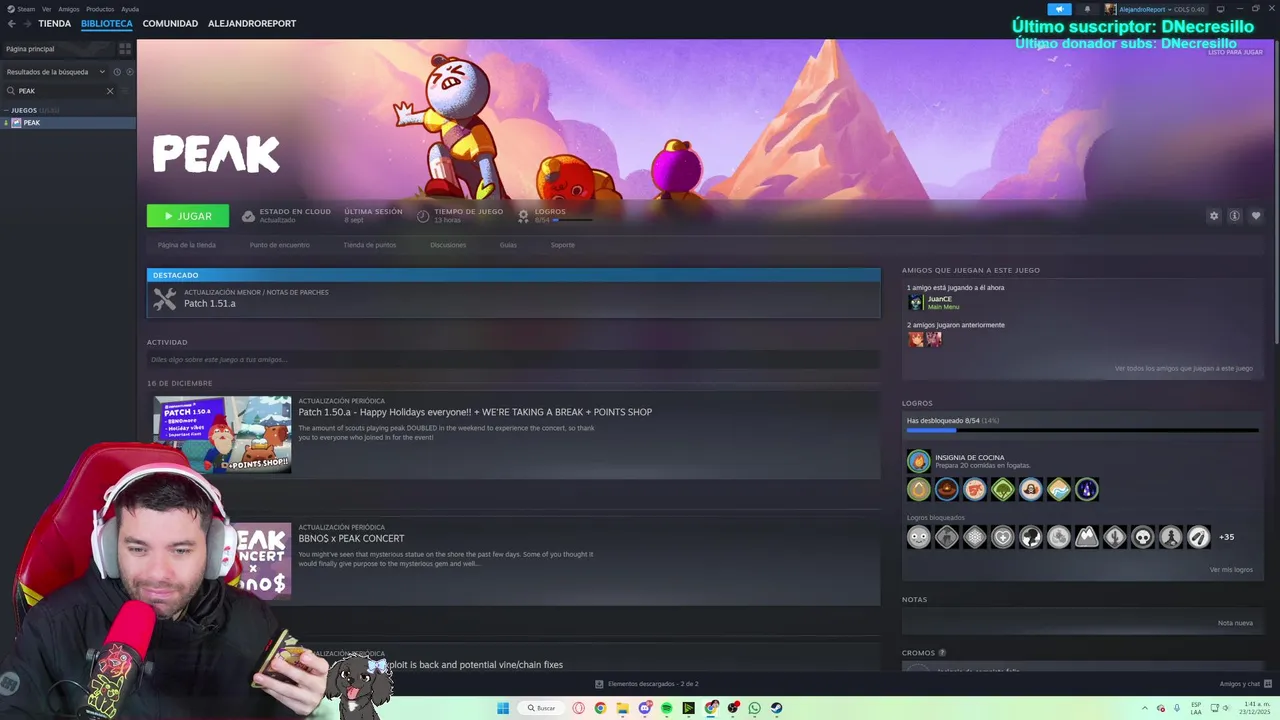Image resolution: width=1280 pixels, height=720 pixels.
Task: Click the Big Picture mode monitor icon
Action: pyautogui.click(x=1220, y=9)
